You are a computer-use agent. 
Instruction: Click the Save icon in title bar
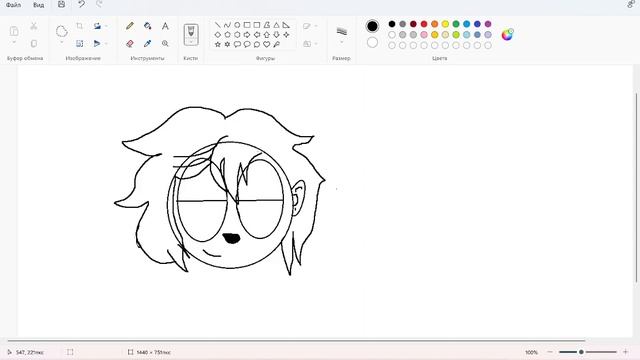coord(61,4)
